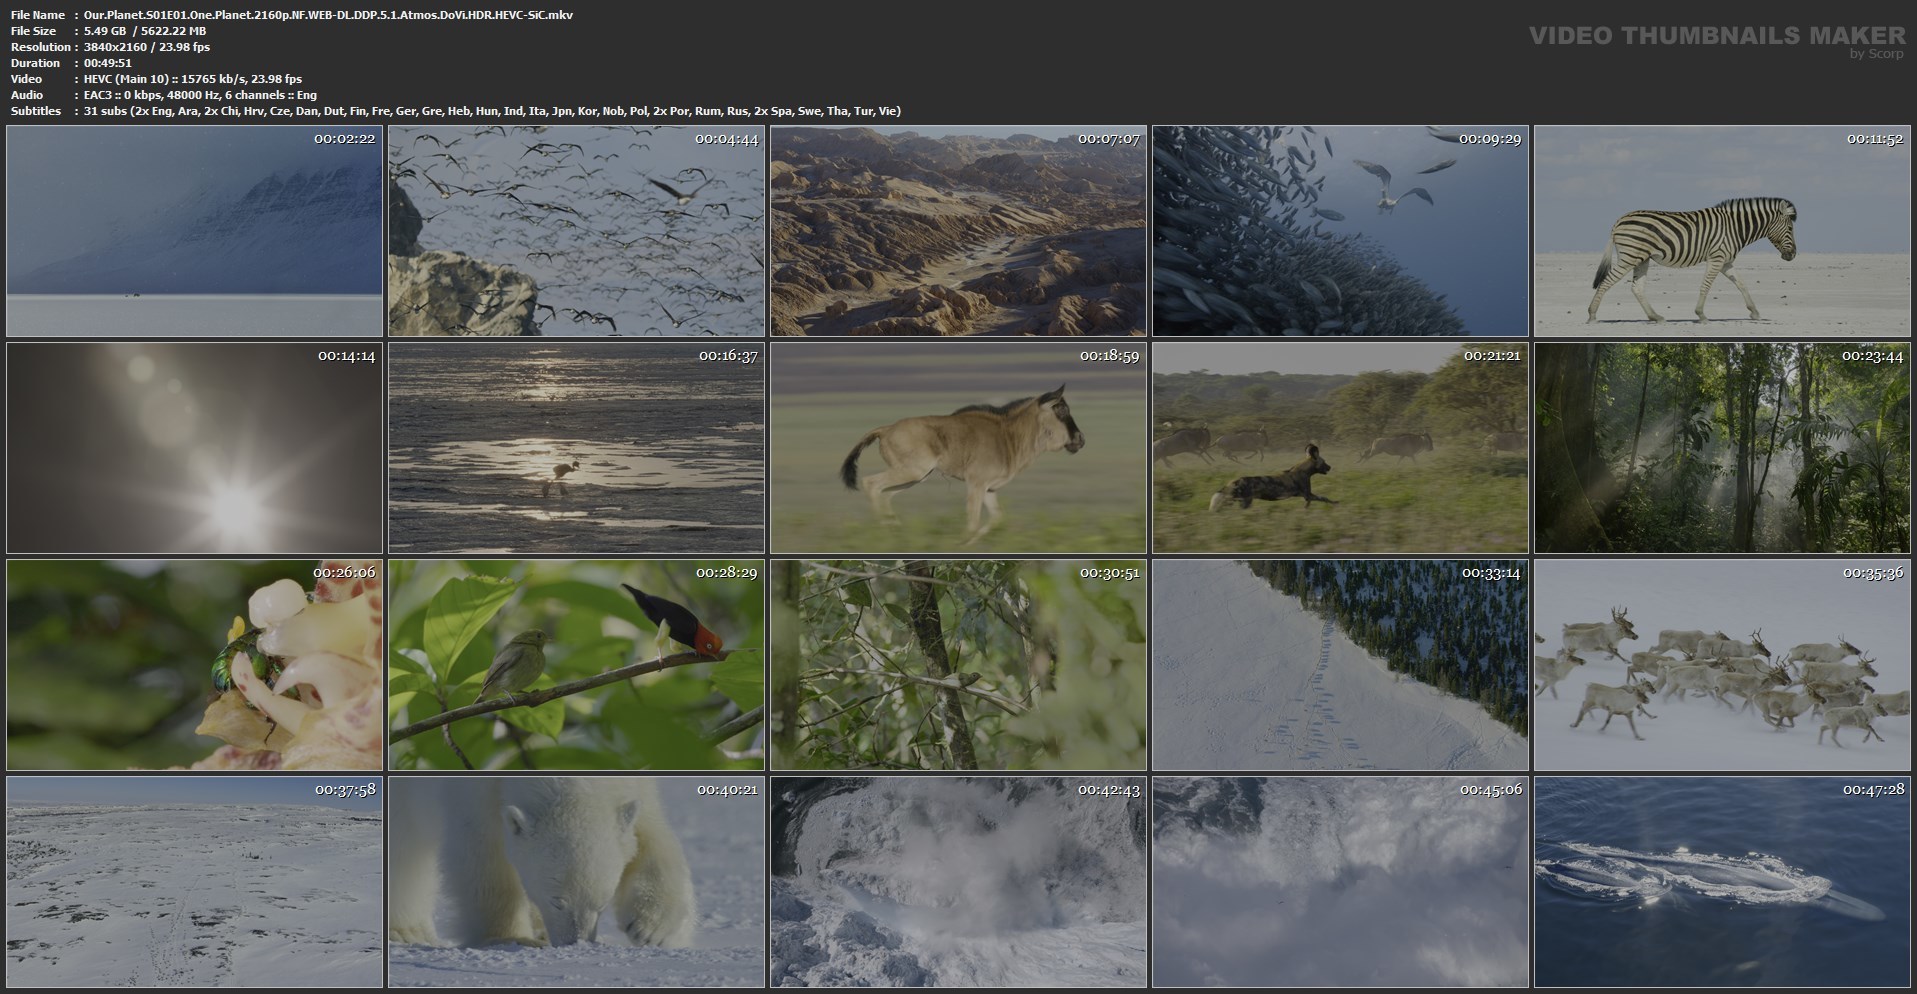Select the birds flock thumbnail at 00:04:44

point(576,231)
